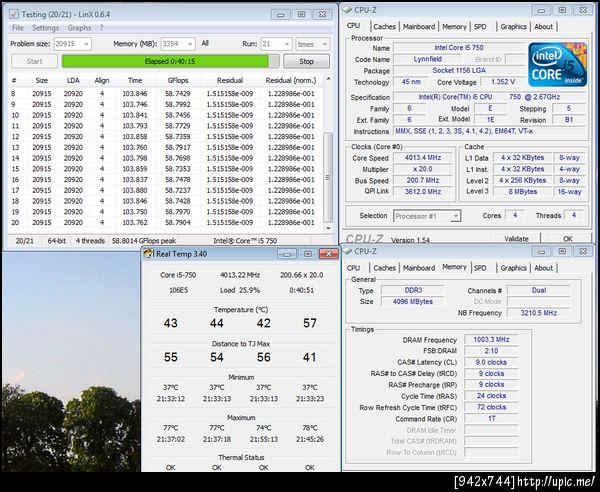
Task: Click the Real Temp title bar icon
Action: click(149, 254)
